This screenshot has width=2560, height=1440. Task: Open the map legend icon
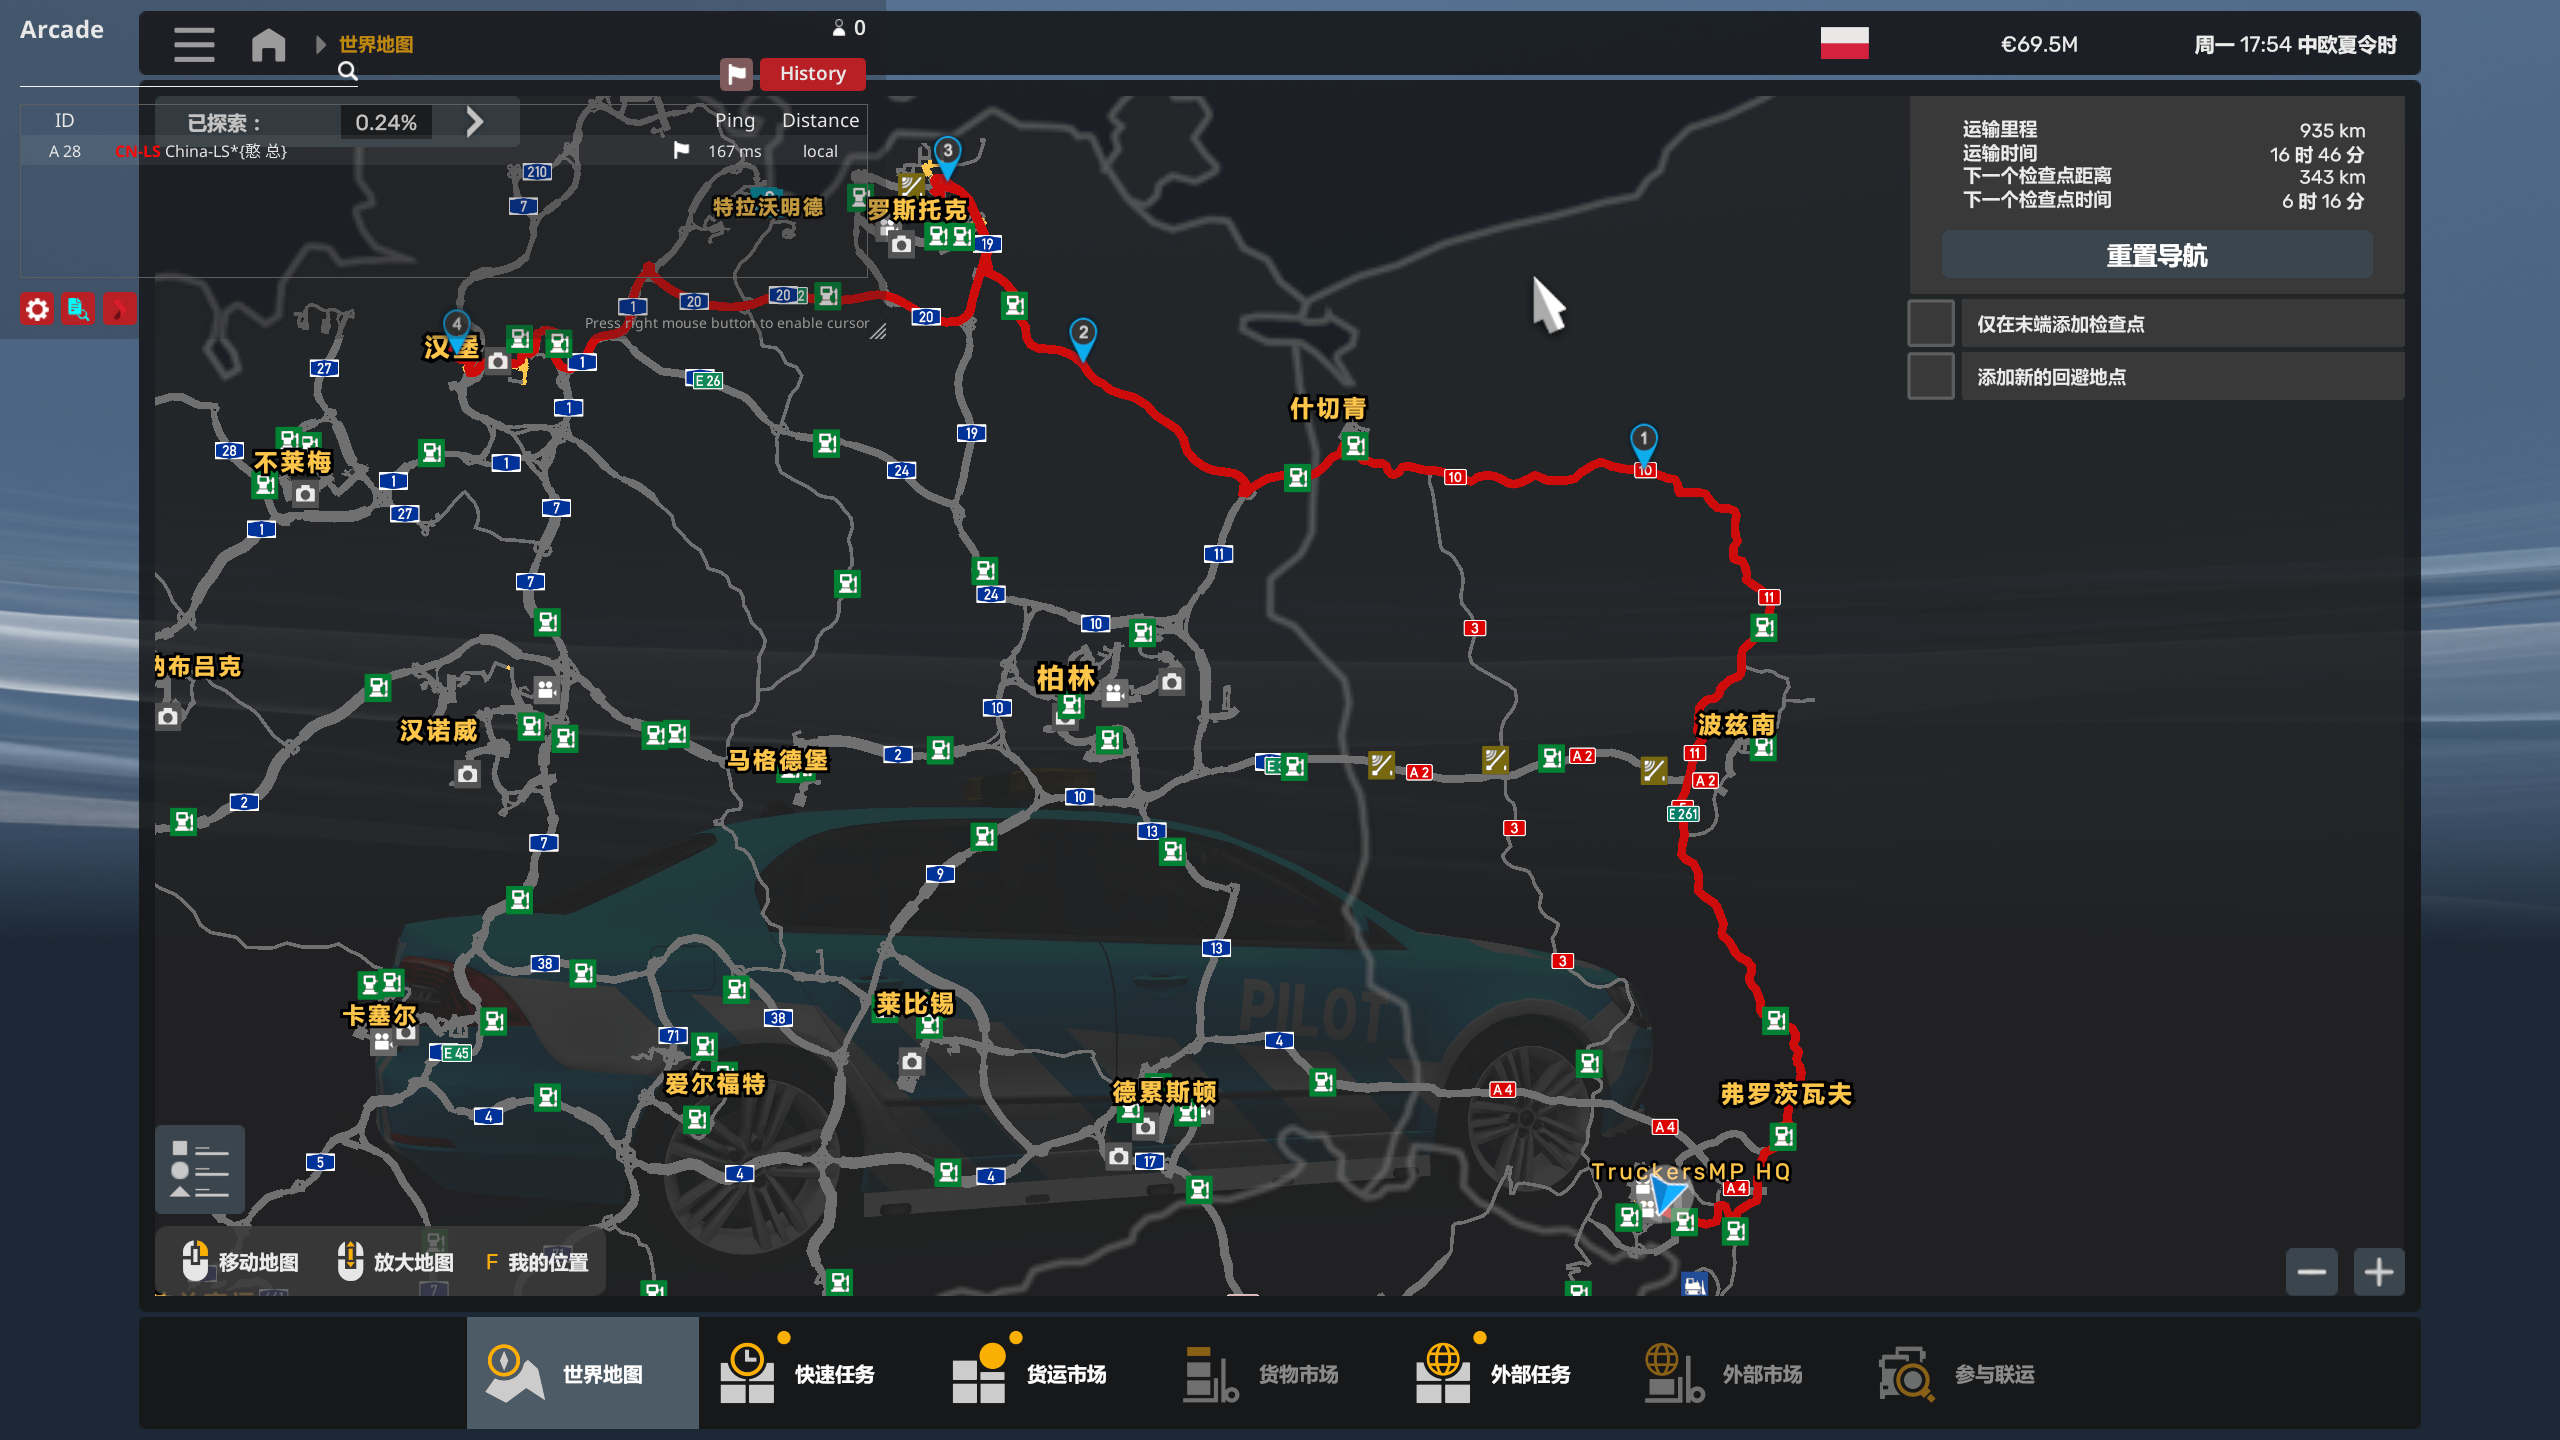[199, 1169]
